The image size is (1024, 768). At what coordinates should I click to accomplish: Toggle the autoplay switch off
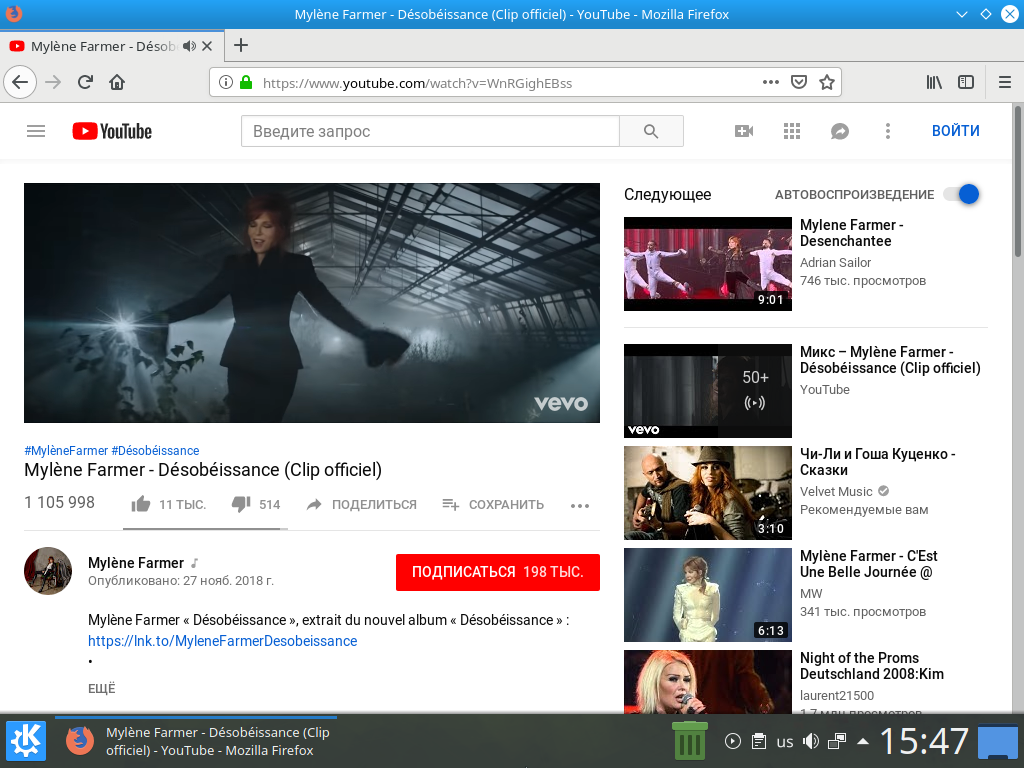pos(961,195)
